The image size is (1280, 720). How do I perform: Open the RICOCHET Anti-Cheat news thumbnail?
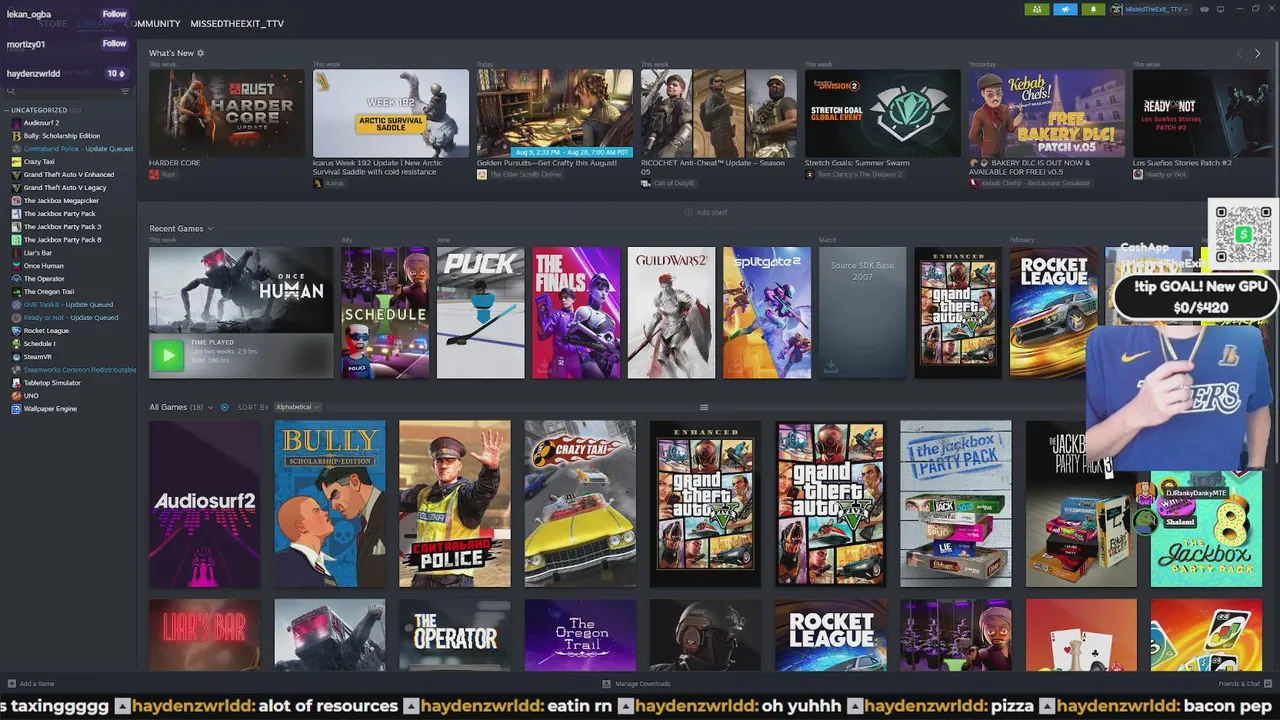(719, 113)
